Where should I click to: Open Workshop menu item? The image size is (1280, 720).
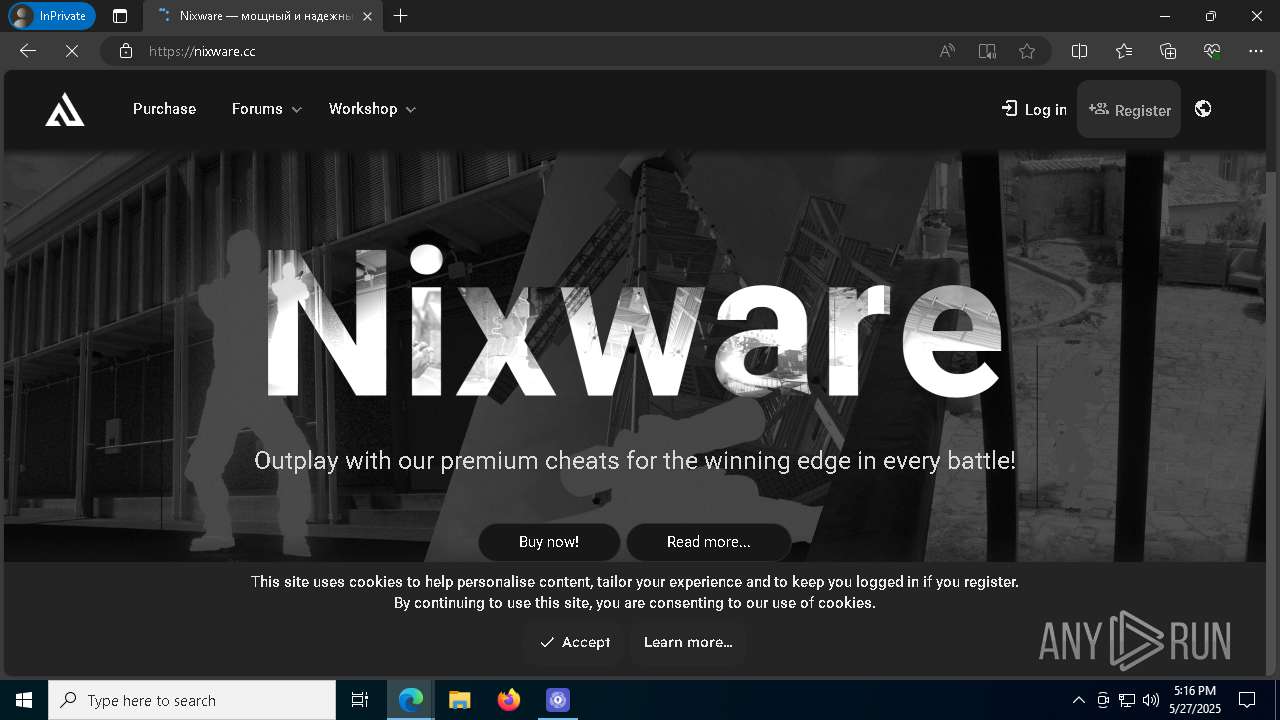coord(363,109)
